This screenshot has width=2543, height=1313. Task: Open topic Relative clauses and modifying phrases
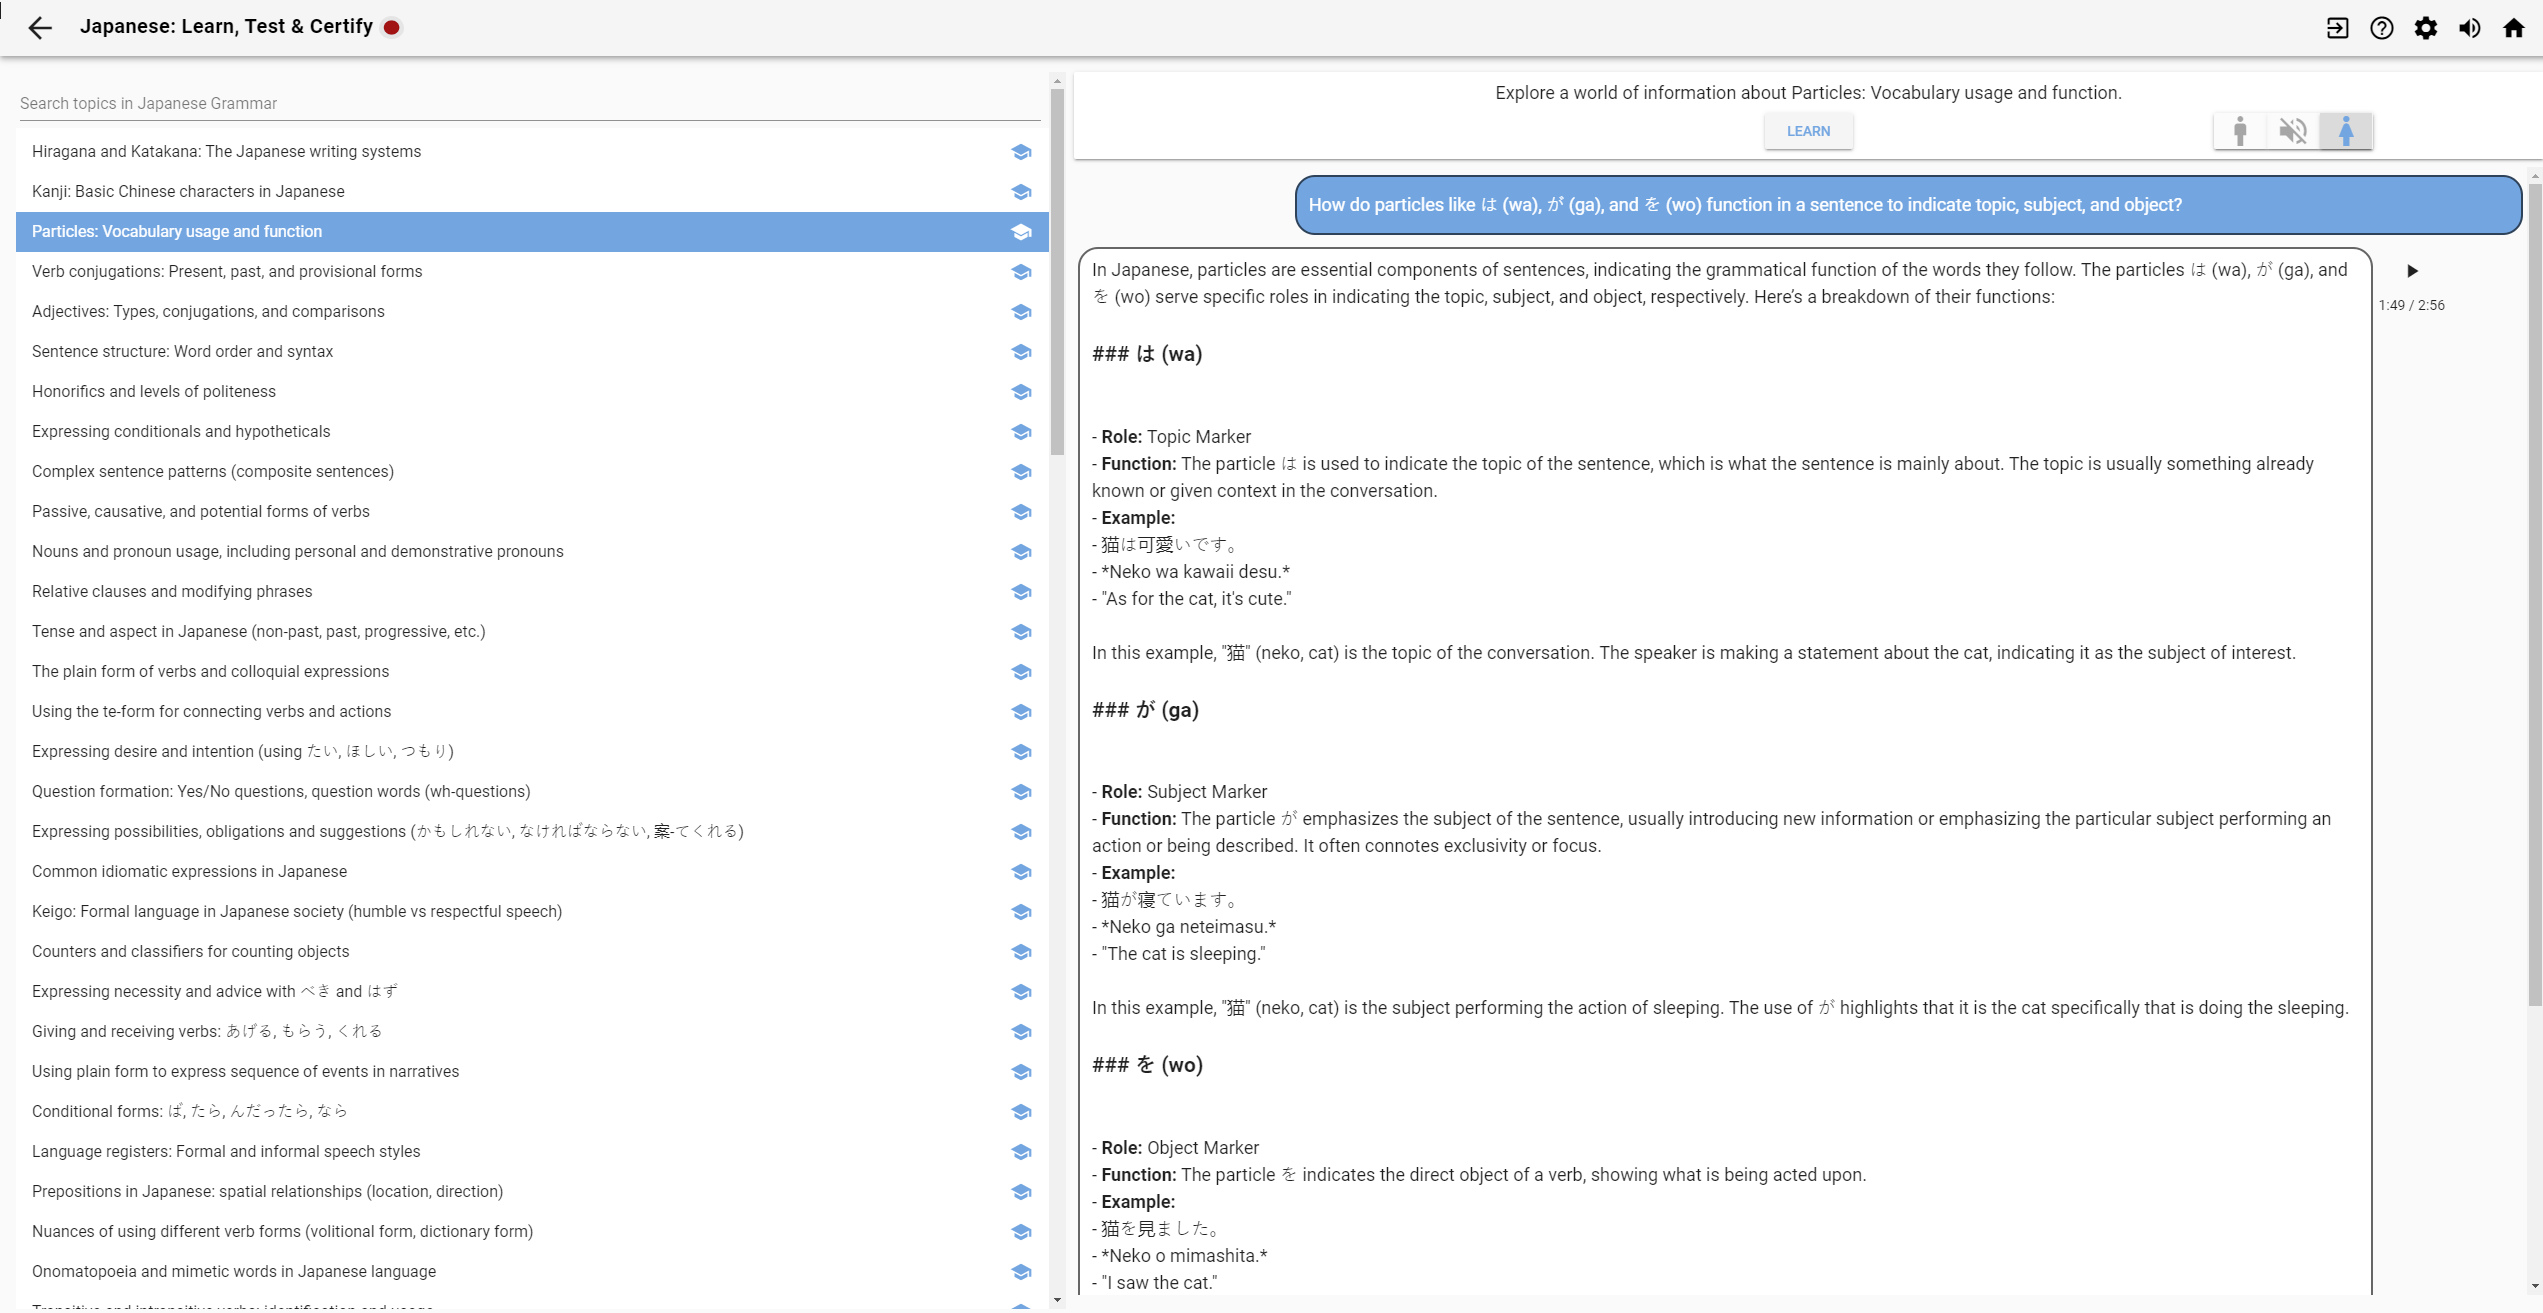point(532,591)
